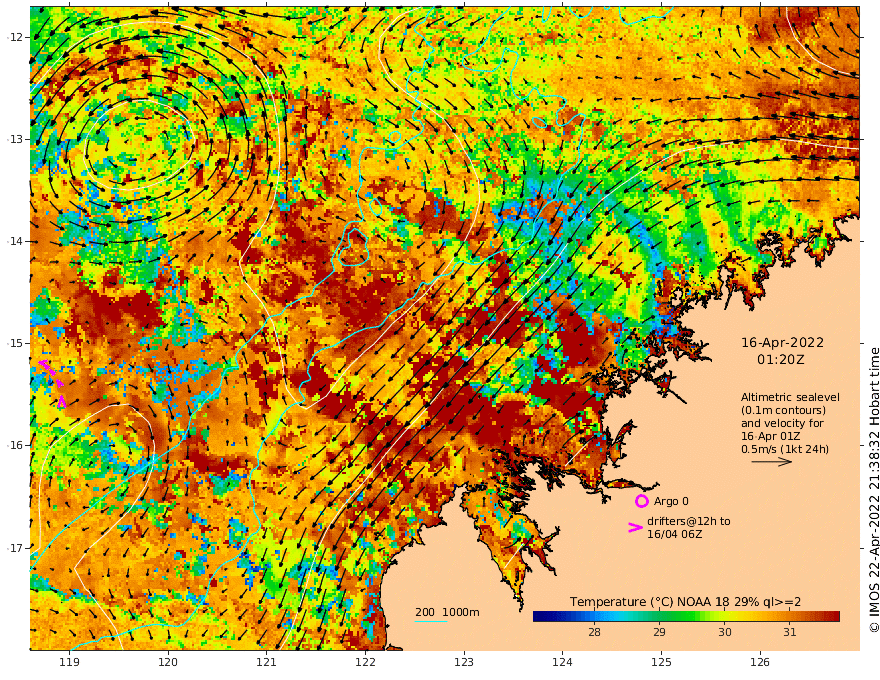Screen dimensions: 880x680
Task: Click the magenta Argo circle legend symbol
Action: [641, 501]
